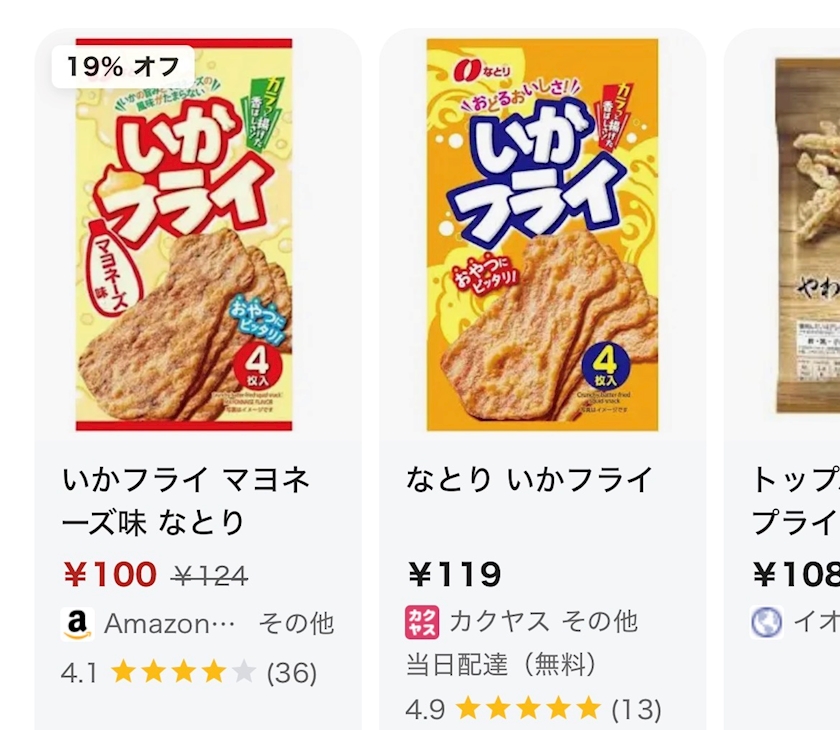Image resolution: width=840 pixels, height=730 pixels.
Task: Click the globe icon beside イオン seller
Action: tap(766, 622)
